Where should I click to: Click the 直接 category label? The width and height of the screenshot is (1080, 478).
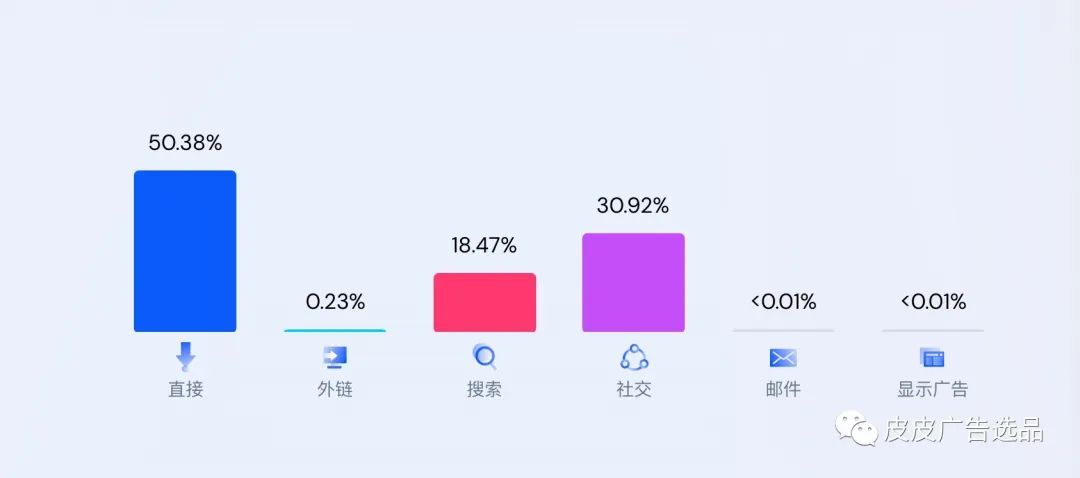pos(185,389)
